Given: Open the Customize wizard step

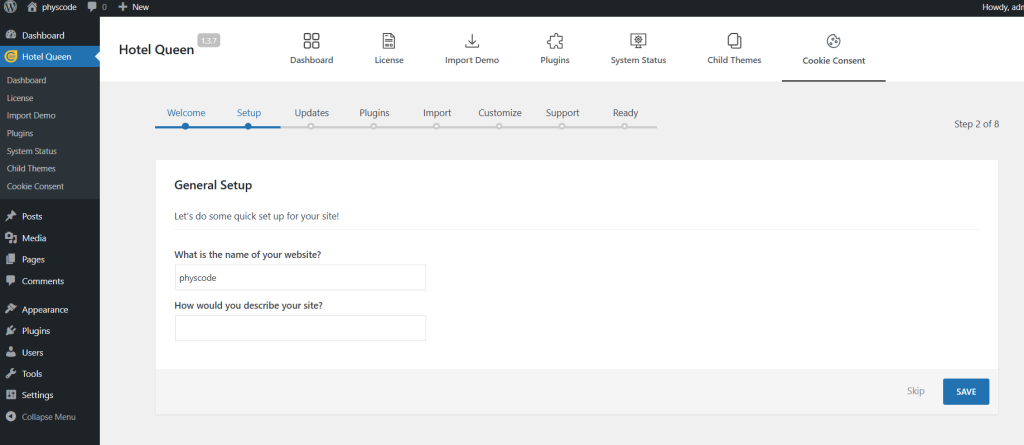Looking at the screenshot, I should 500,113.
